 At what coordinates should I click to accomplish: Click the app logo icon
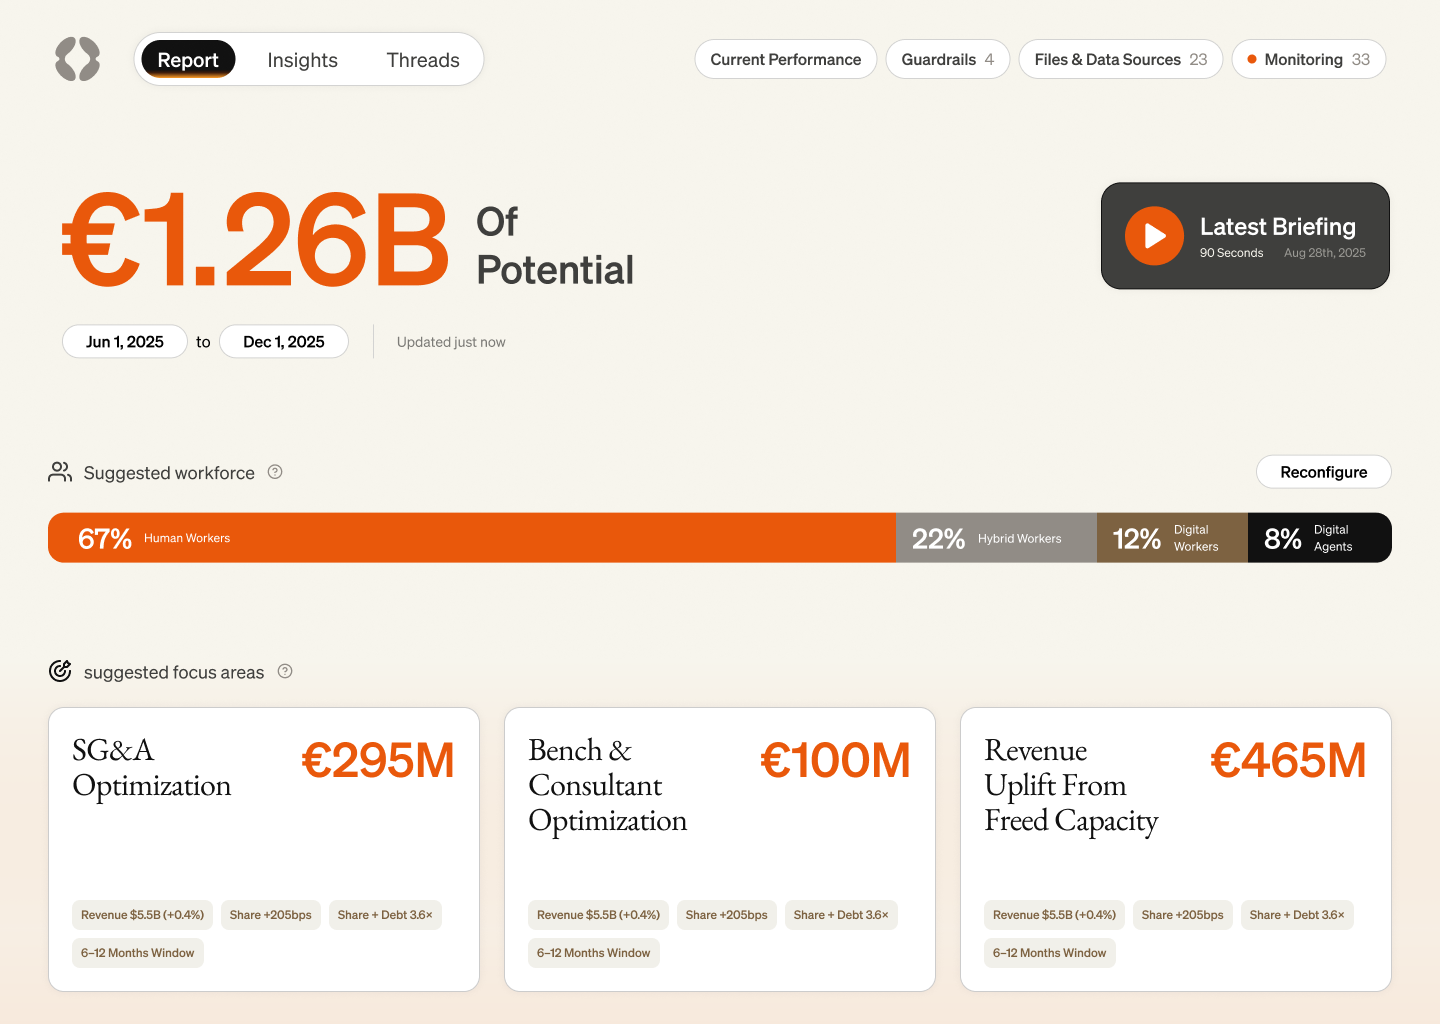(77, 59)
